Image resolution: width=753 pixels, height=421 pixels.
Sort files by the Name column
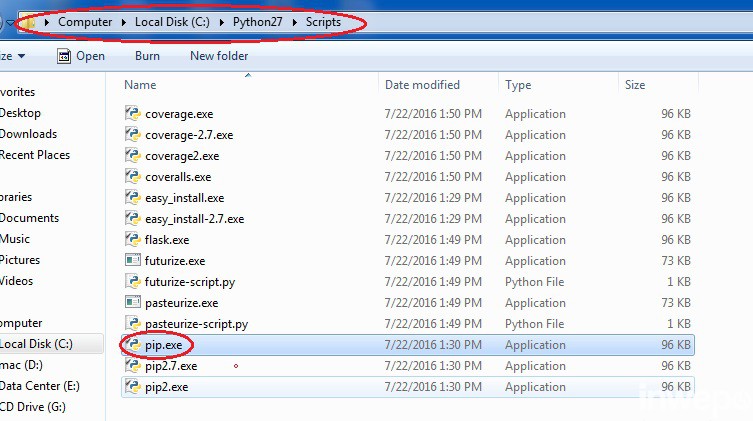141,85
